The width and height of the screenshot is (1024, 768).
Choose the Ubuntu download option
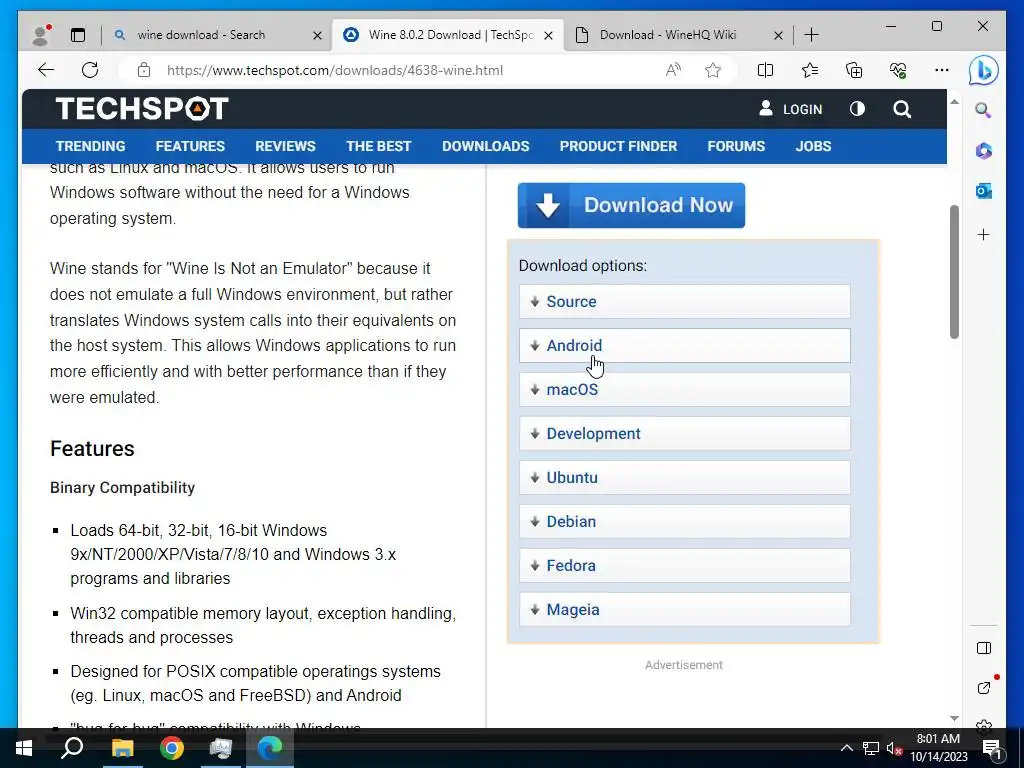point(685,477)
